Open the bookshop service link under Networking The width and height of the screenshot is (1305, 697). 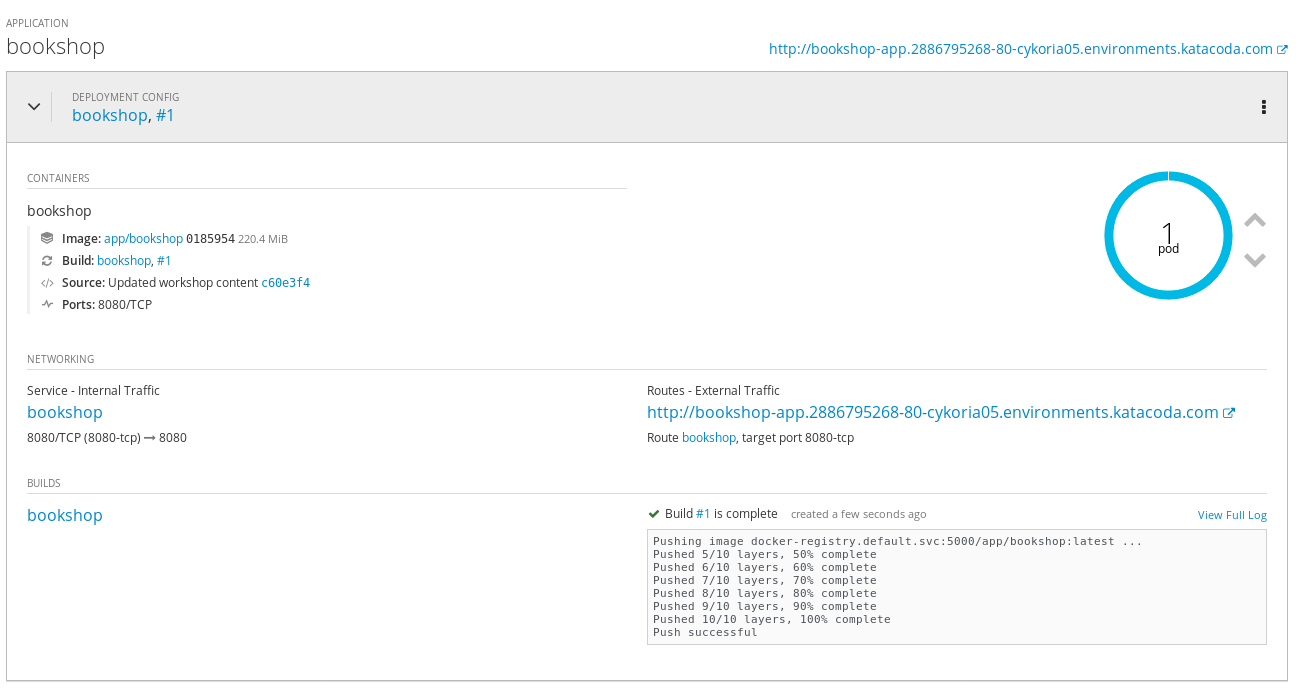point(65,412)
